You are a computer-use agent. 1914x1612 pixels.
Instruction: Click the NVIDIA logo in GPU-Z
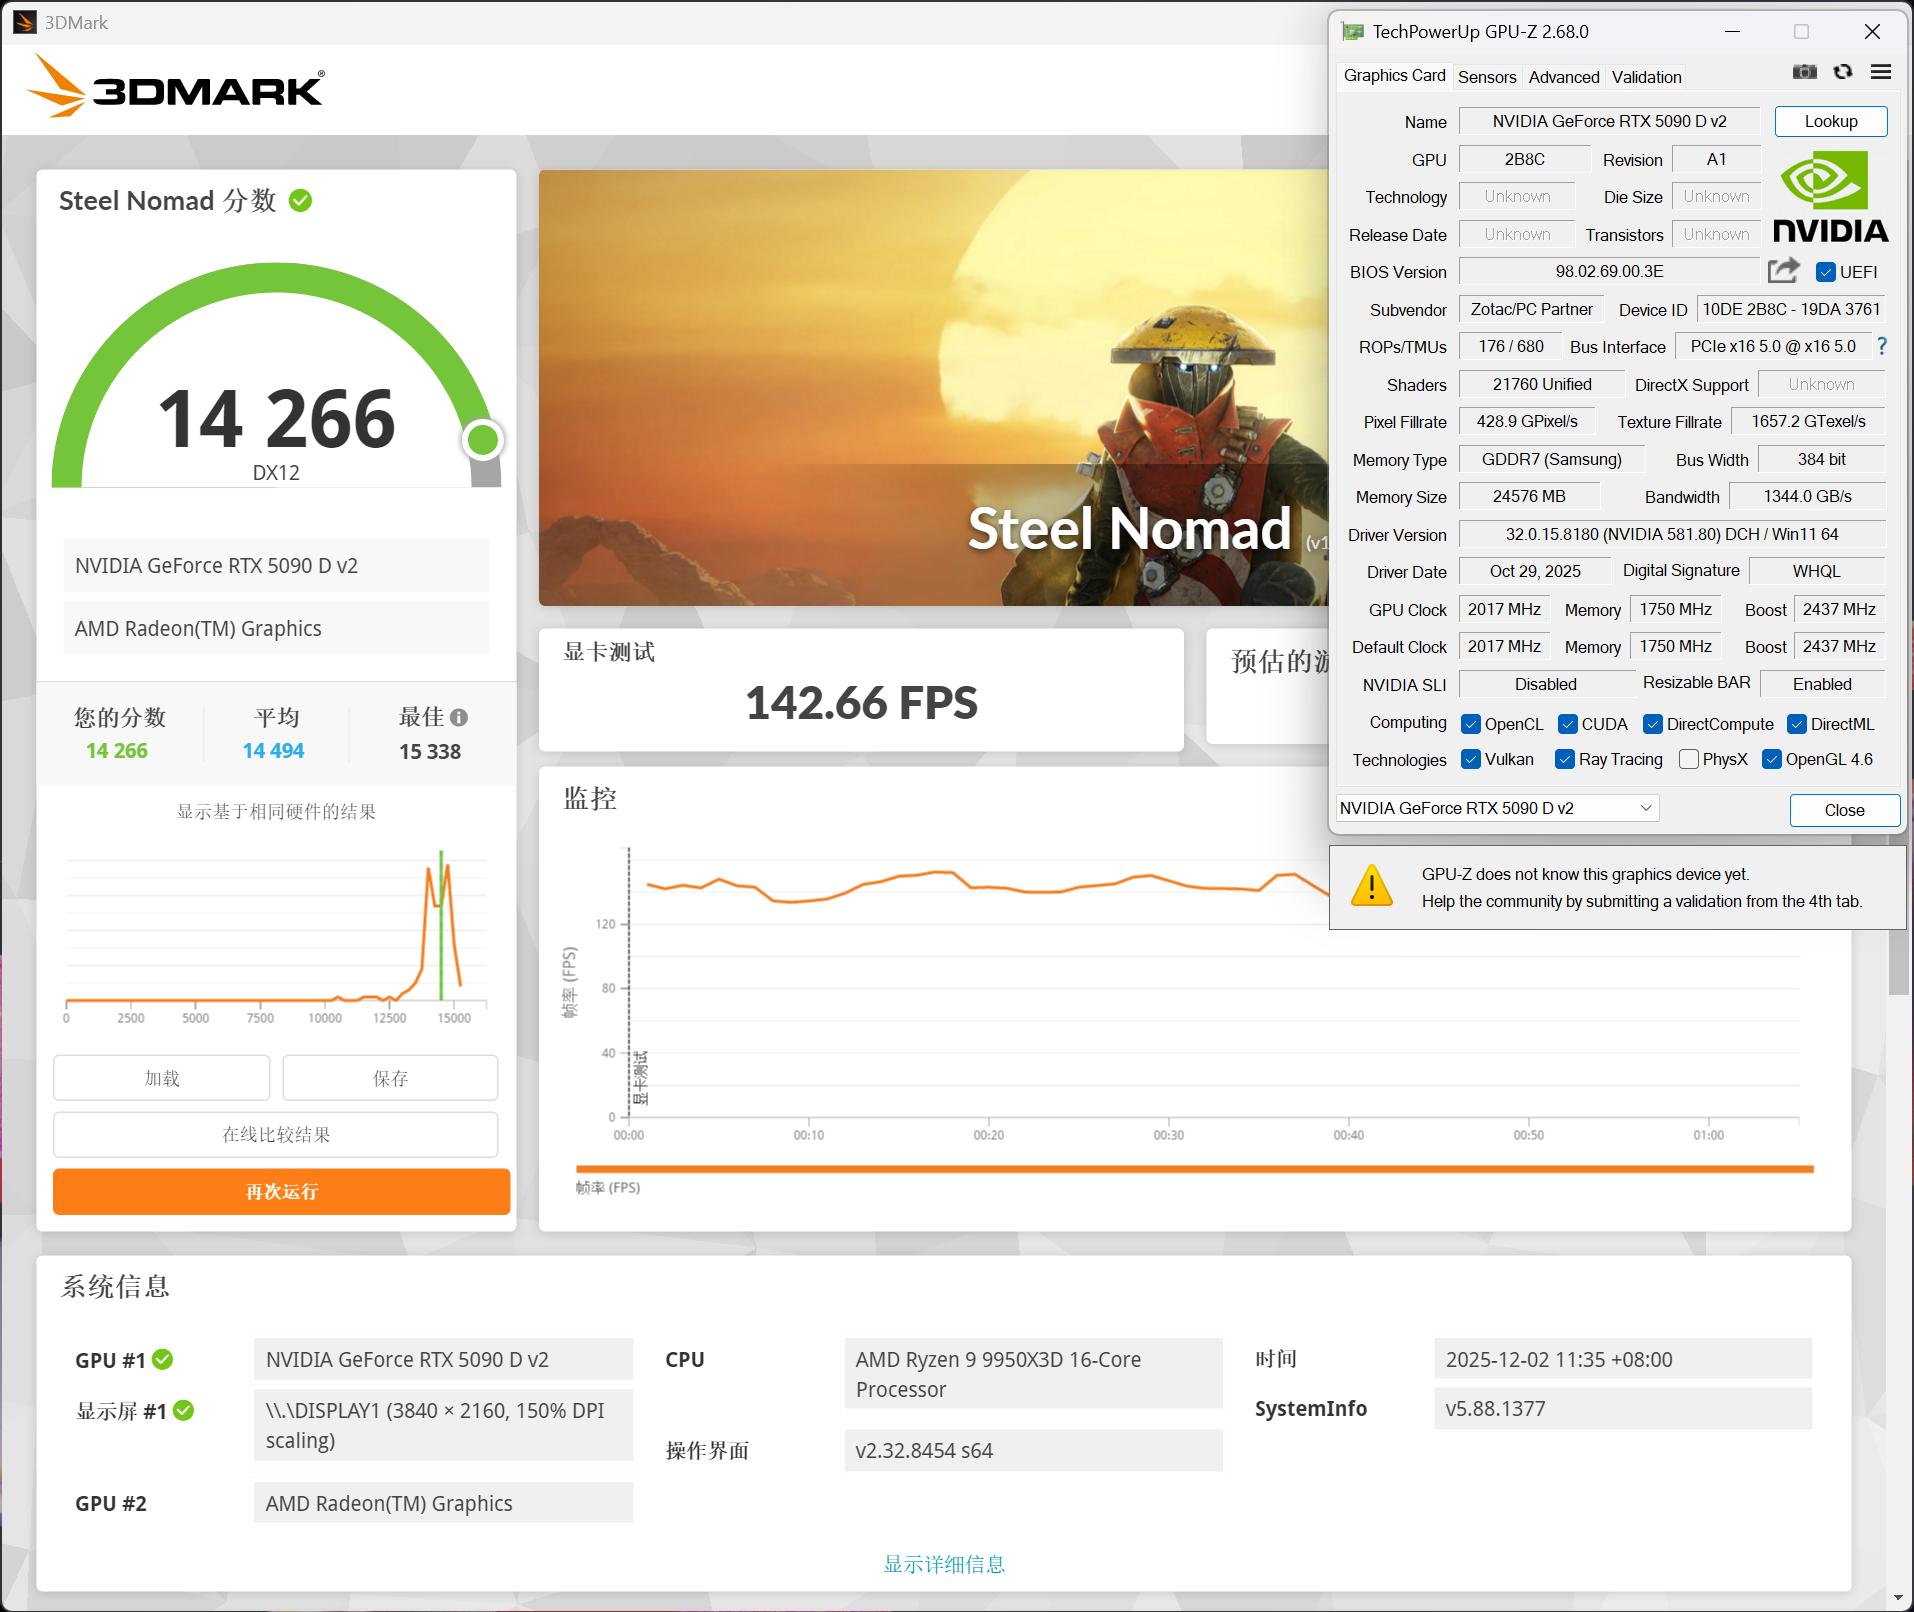pos(1830,197)
